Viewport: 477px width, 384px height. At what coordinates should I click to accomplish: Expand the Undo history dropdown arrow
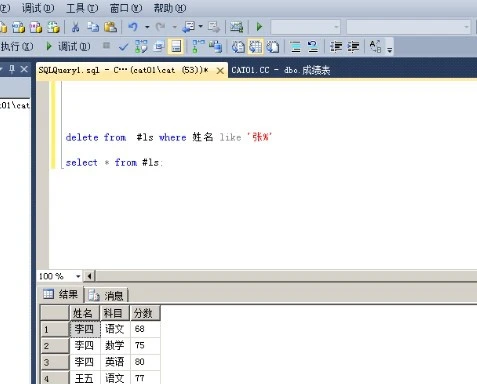147,27
